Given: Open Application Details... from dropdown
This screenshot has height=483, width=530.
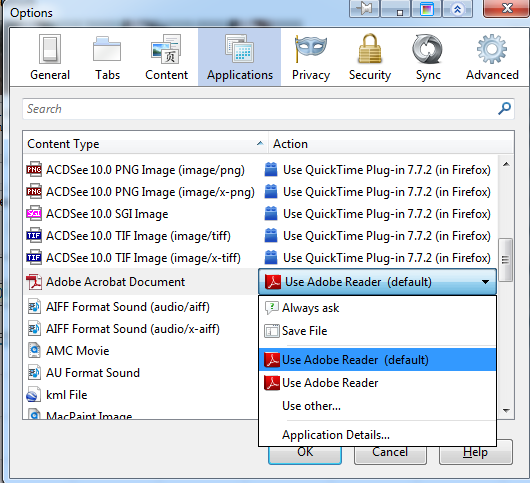Looking at the screenshot, I should [x=378, y=435].
